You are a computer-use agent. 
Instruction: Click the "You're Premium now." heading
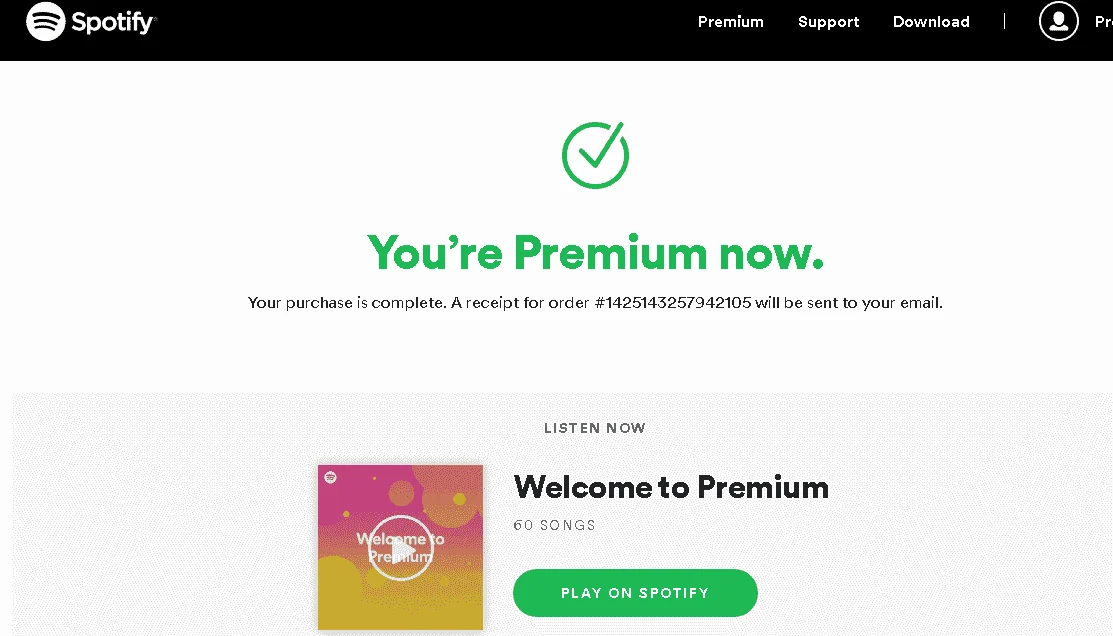(x=595, y=253)
